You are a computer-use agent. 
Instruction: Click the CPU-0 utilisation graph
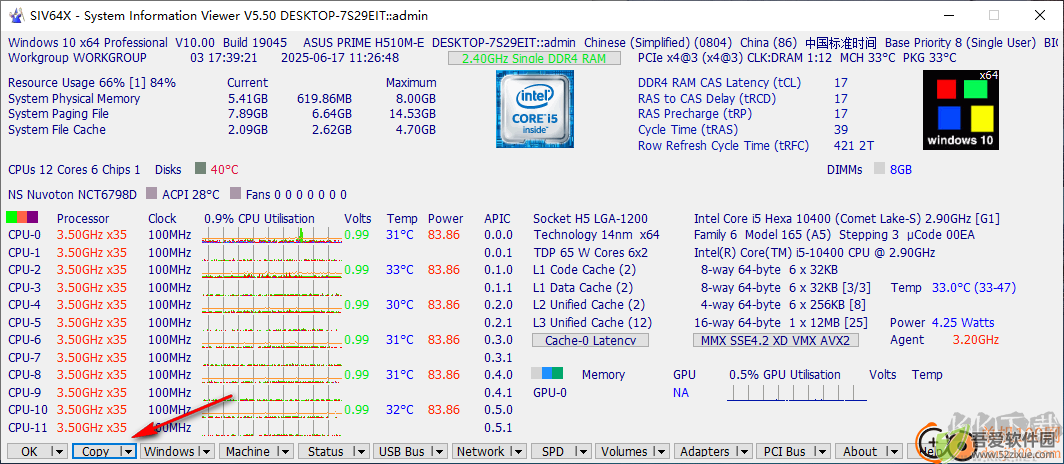[271, 235]
